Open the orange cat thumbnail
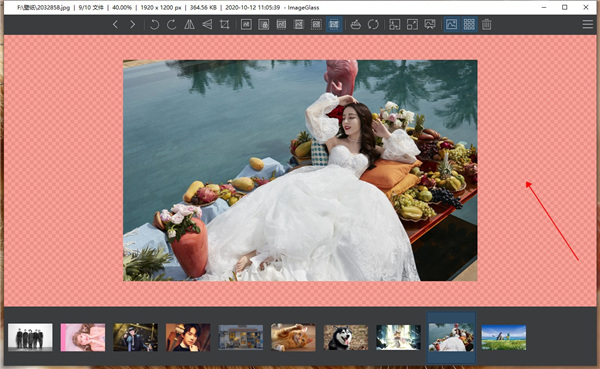 pyautogui.click(x=293, y=337)
